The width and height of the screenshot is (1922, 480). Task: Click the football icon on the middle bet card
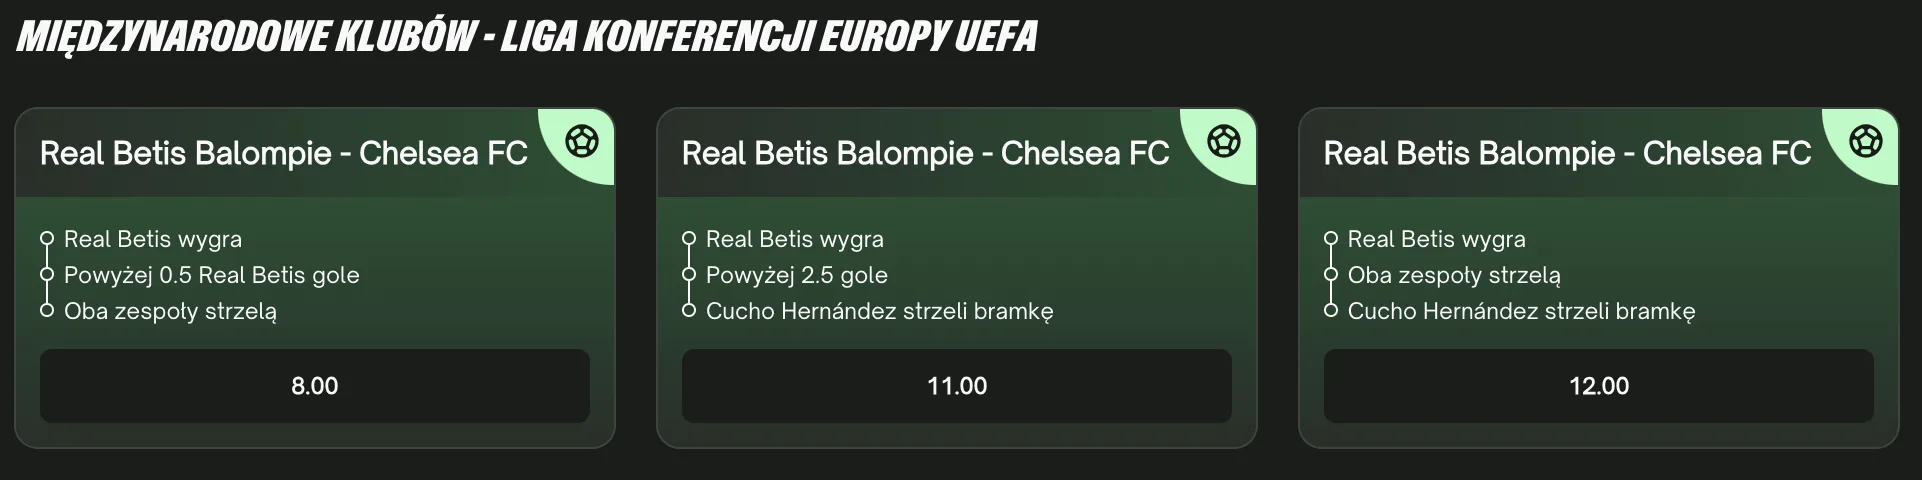(x=1224, y=141)
